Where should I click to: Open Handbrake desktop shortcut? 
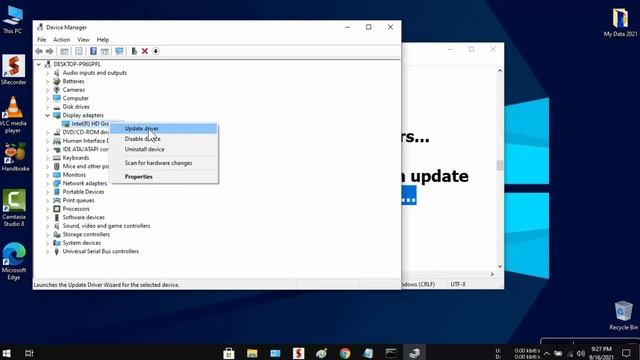click(x=15, y=157)
